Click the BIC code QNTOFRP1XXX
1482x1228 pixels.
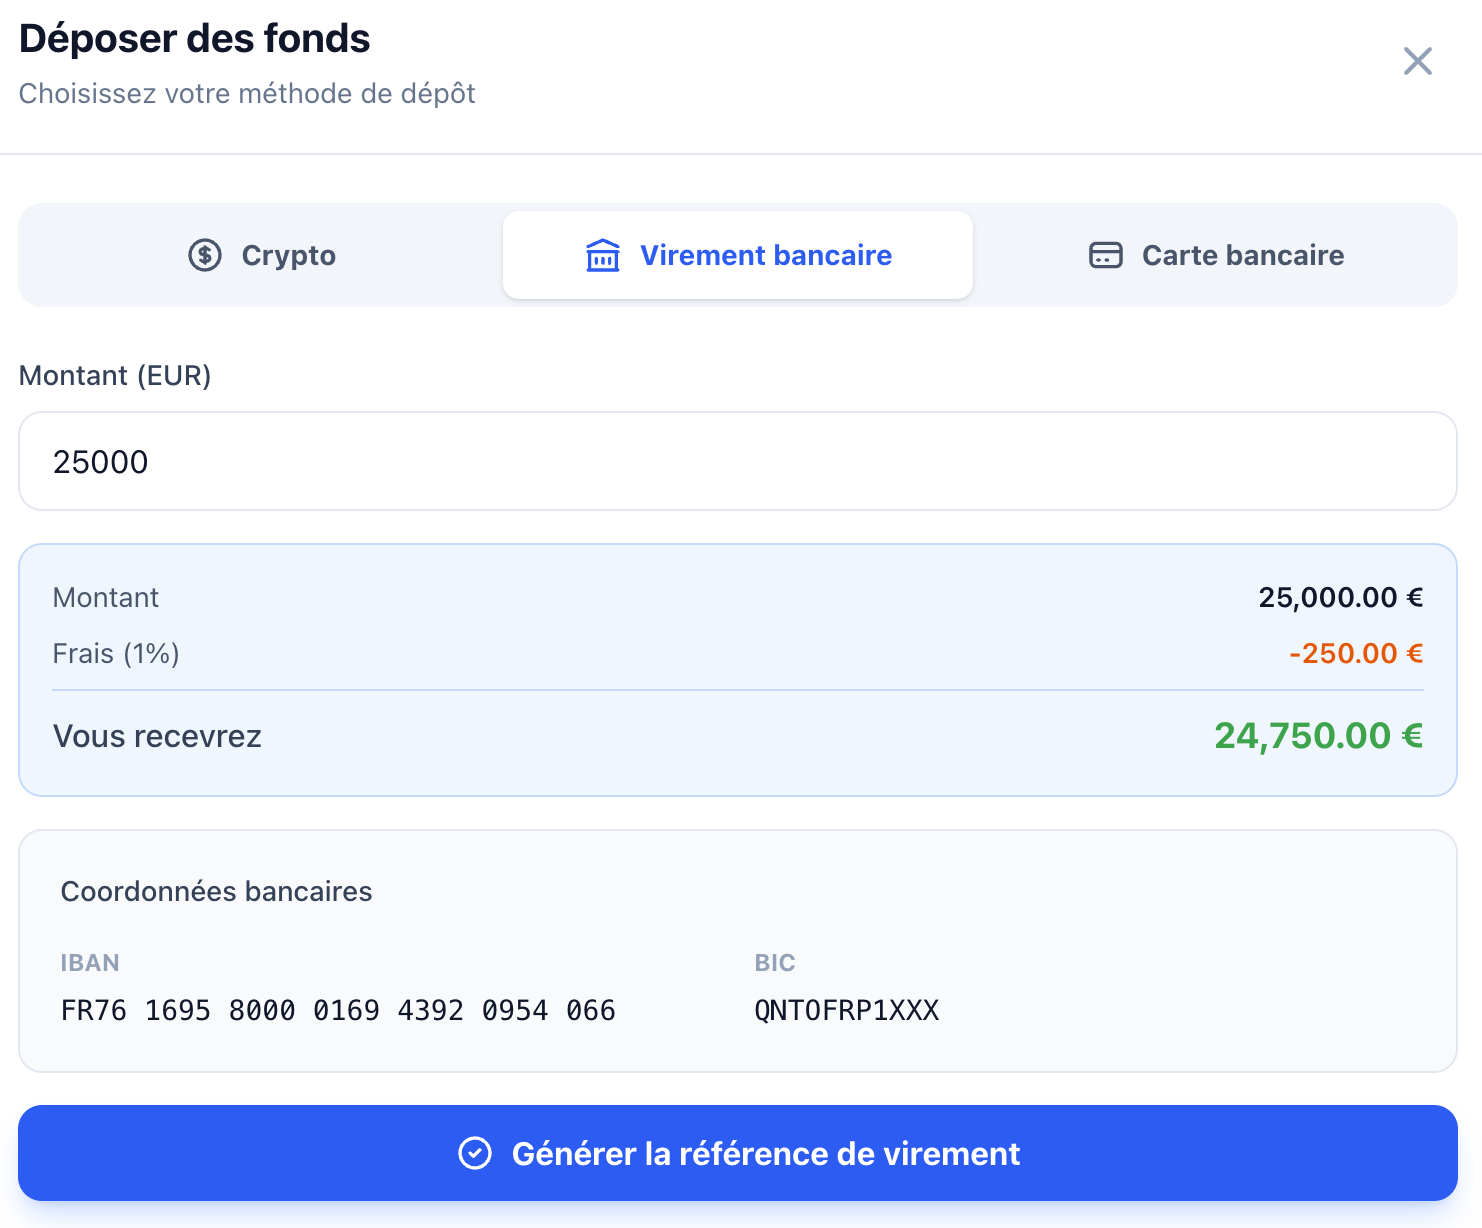(846, 1010)
